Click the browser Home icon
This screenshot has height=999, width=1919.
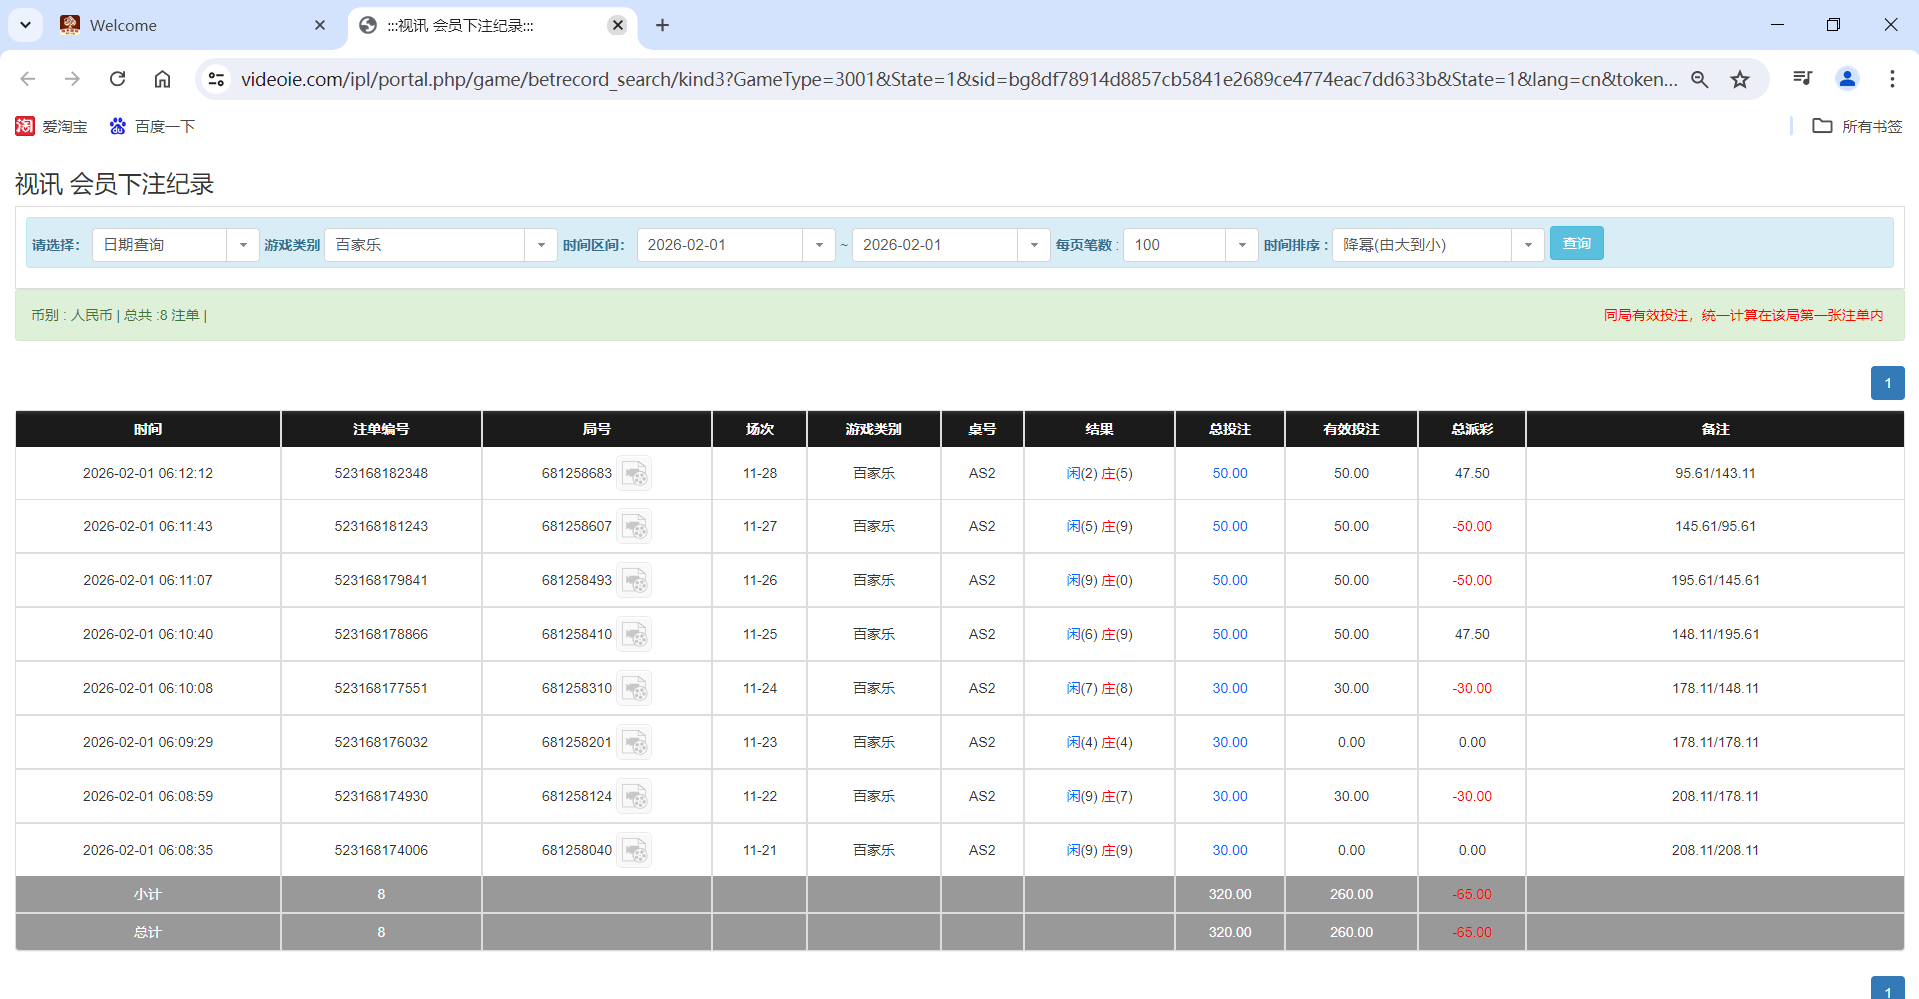tap(162, 78)
